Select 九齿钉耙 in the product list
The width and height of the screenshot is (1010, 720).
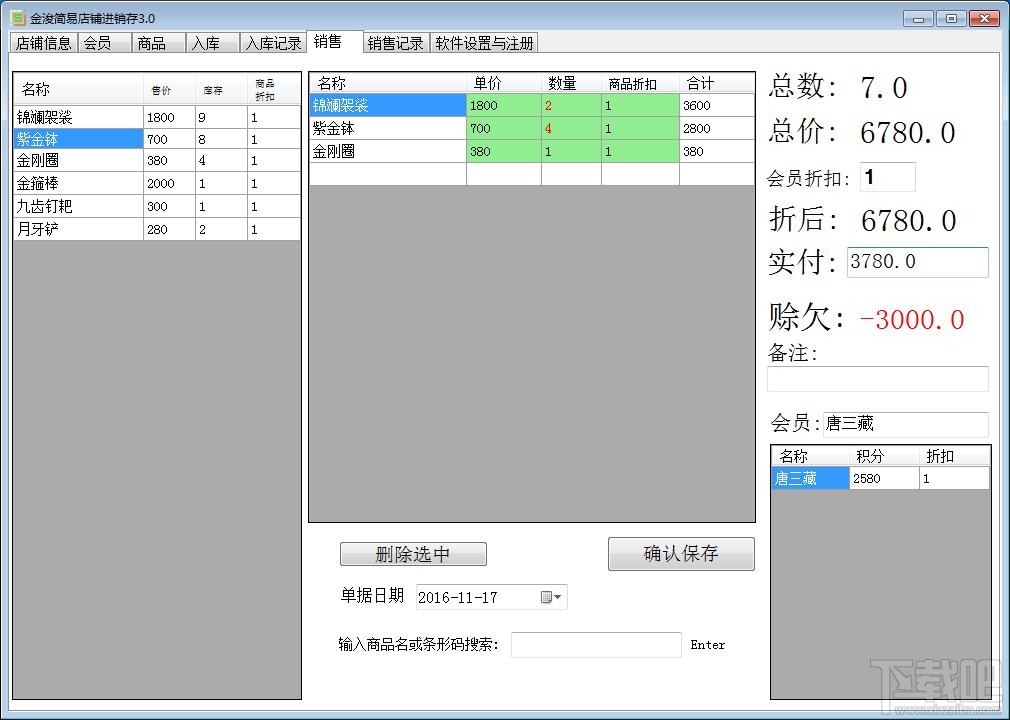pyautogui.click(x=78, y=207)
